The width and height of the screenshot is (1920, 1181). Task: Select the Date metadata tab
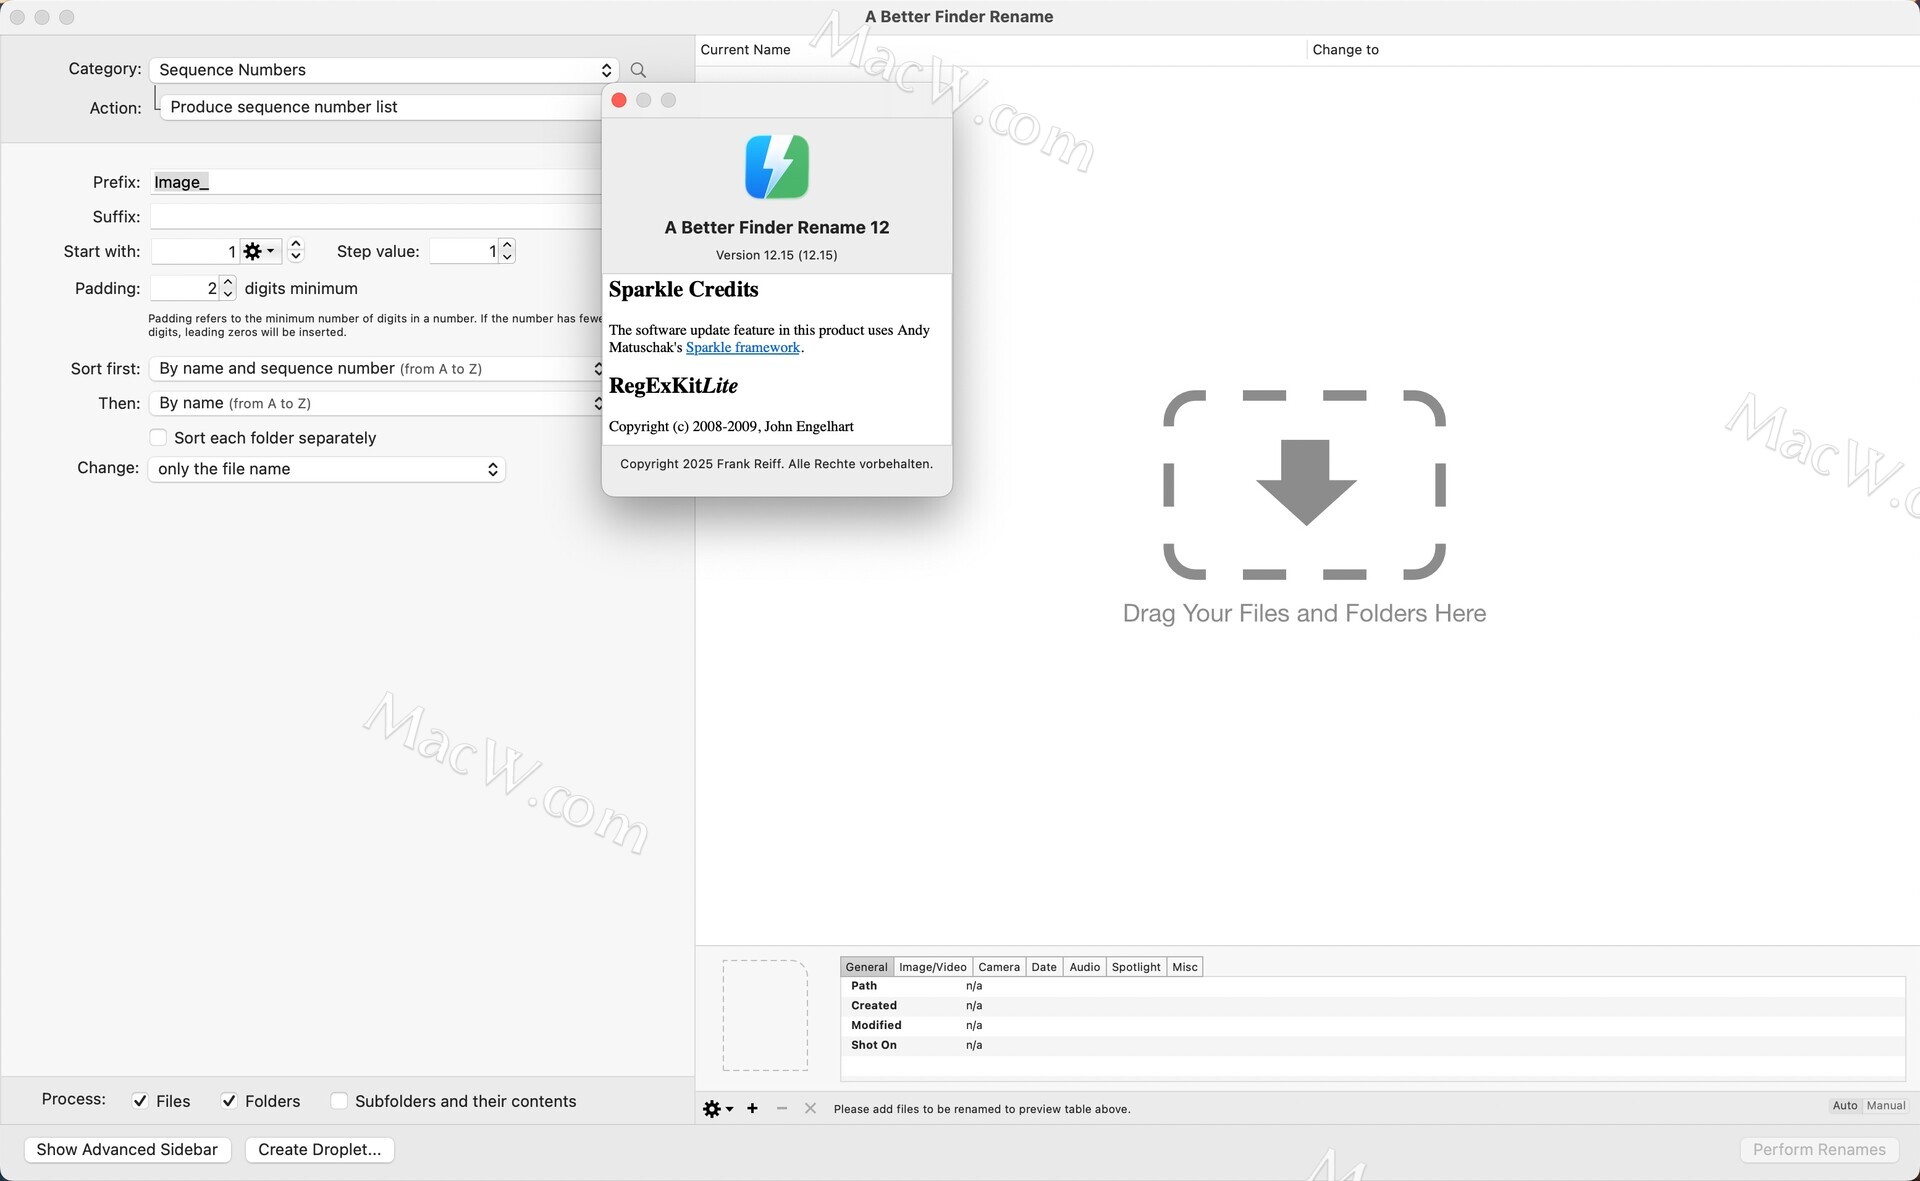point(1044,967)
